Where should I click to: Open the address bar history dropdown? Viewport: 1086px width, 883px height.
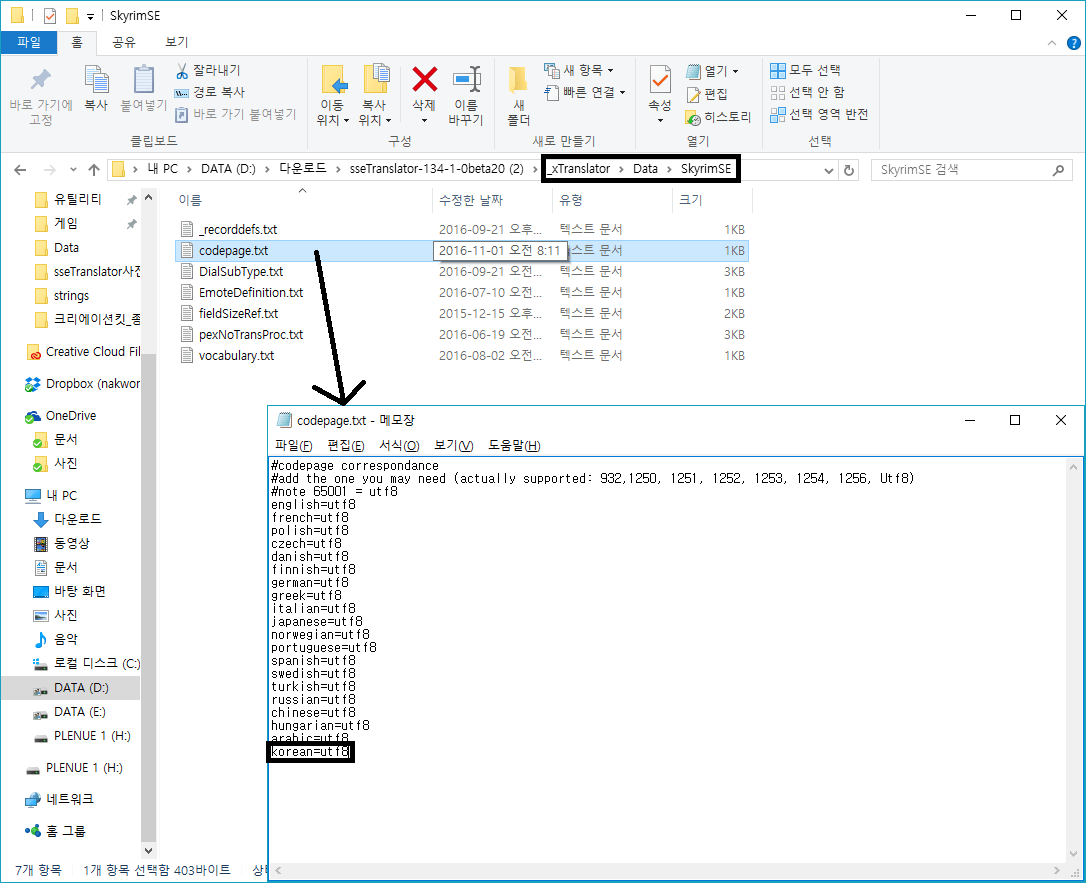point(829,170)
